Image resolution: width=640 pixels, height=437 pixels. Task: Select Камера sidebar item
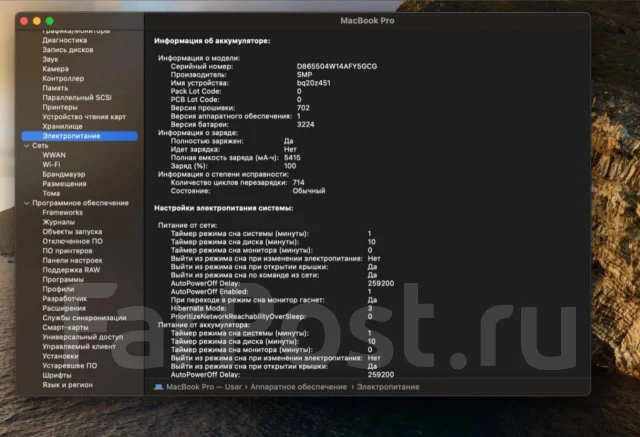click(56, 69)
